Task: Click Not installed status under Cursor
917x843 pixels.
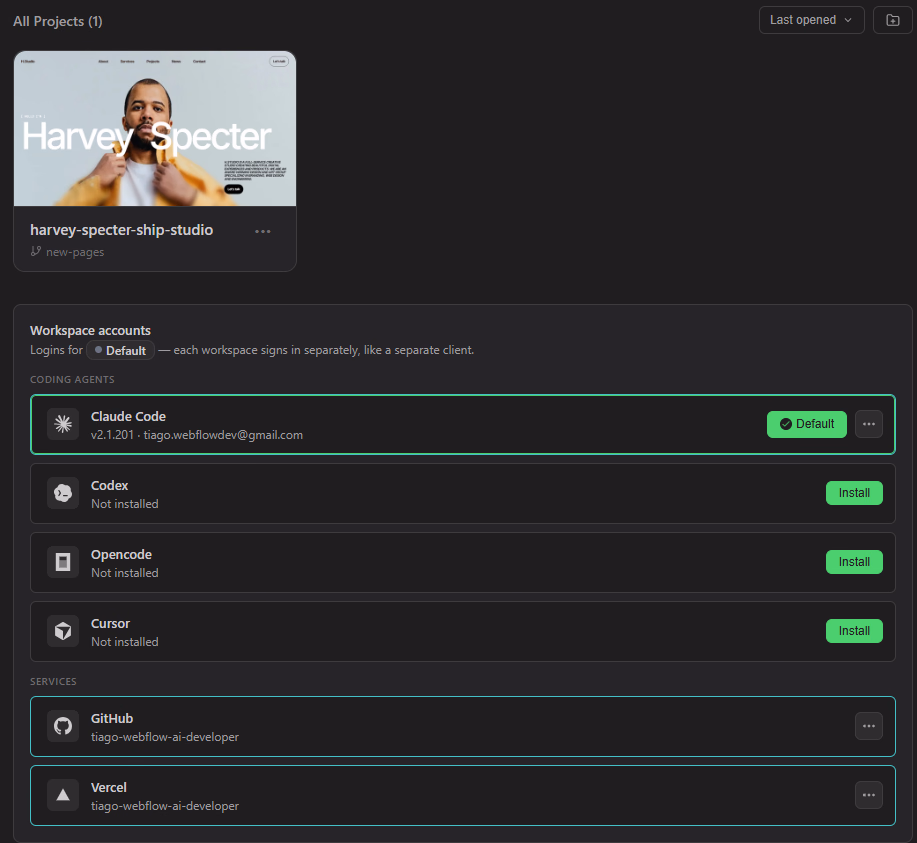Action: (x=125, y=642)
